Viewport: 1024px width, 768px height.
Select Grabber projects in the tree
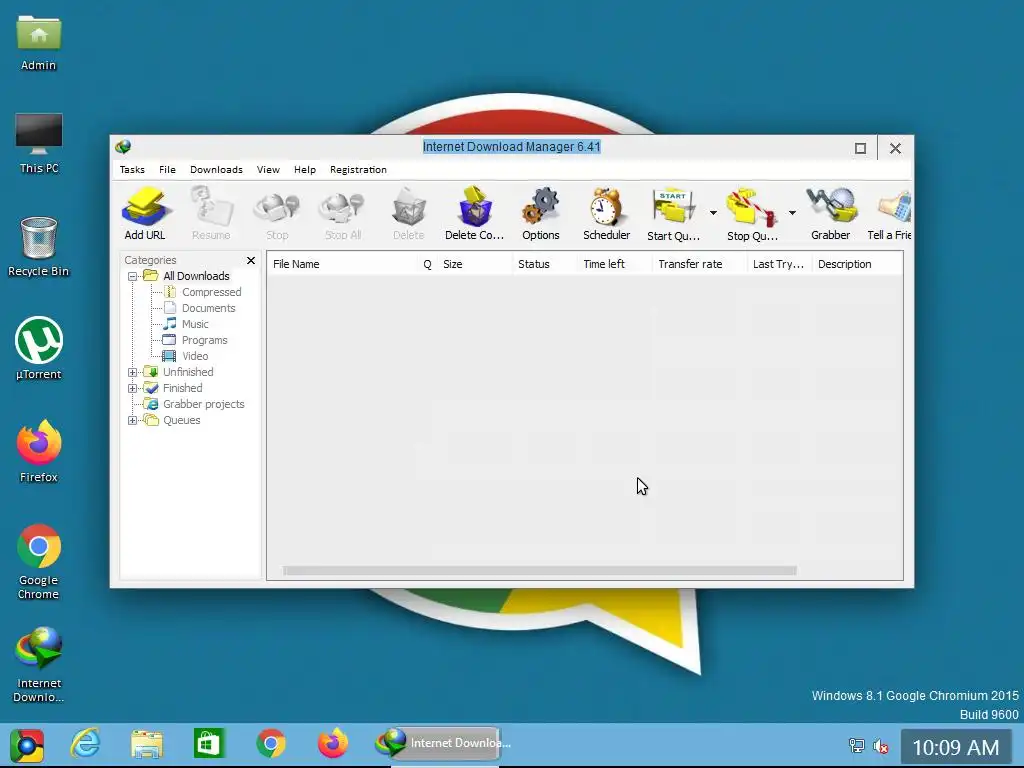203,404
